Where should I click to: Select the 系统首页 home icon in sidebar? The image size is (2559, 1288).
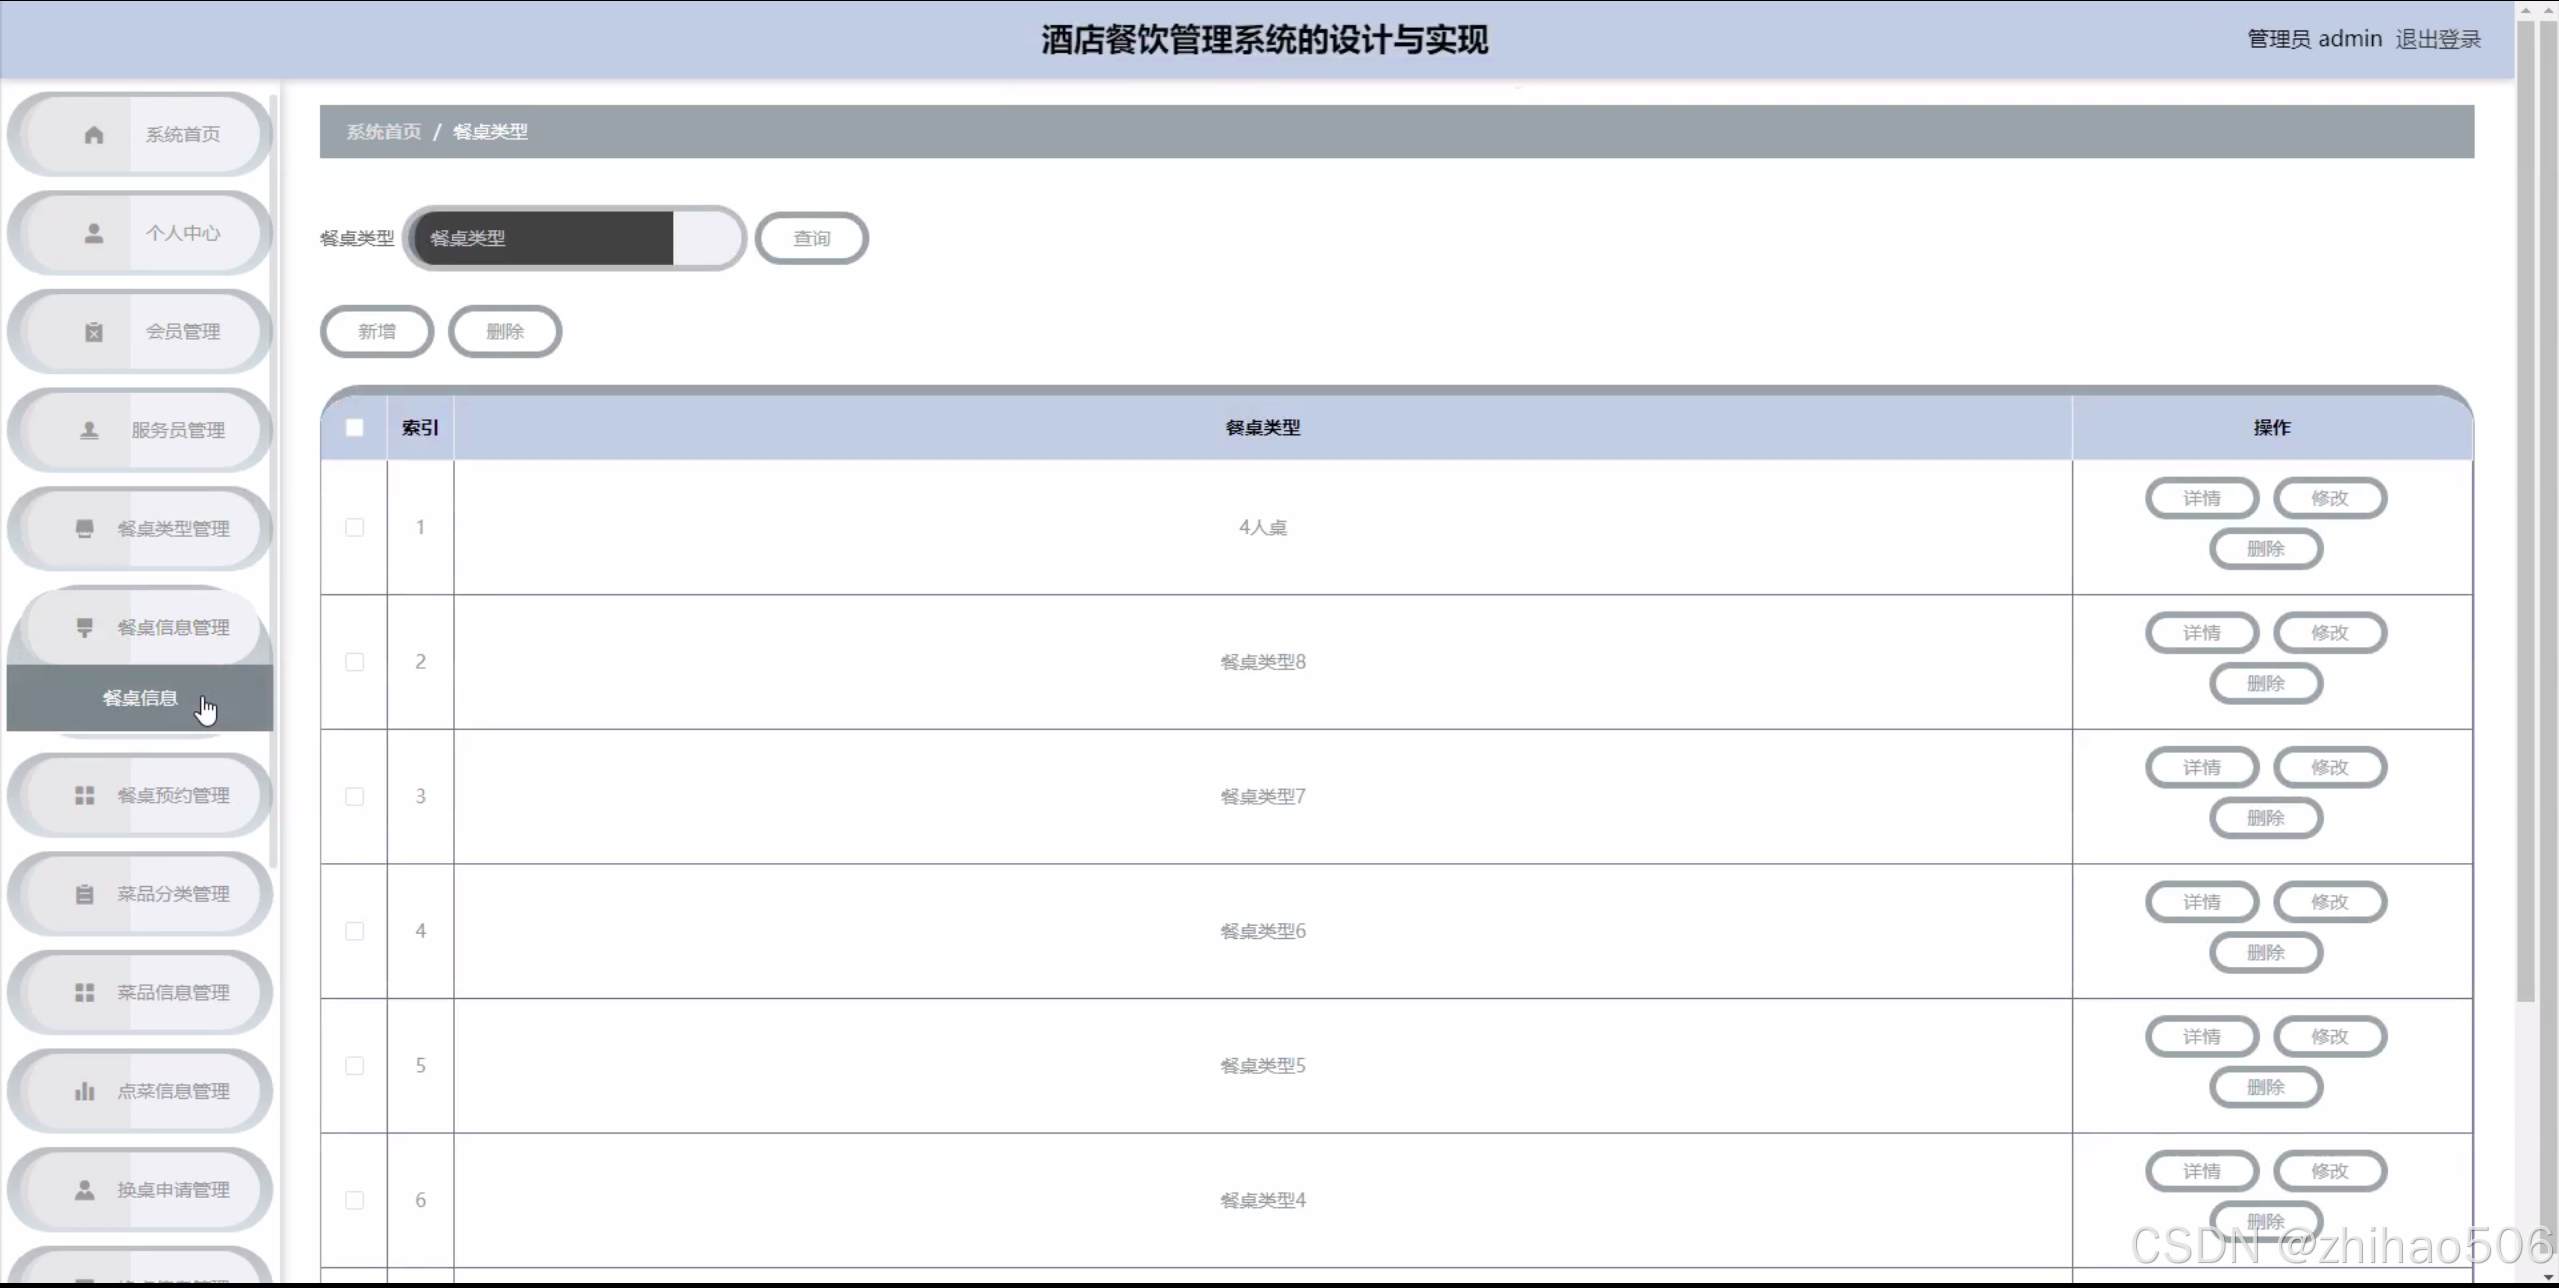(x=93, y=133)
